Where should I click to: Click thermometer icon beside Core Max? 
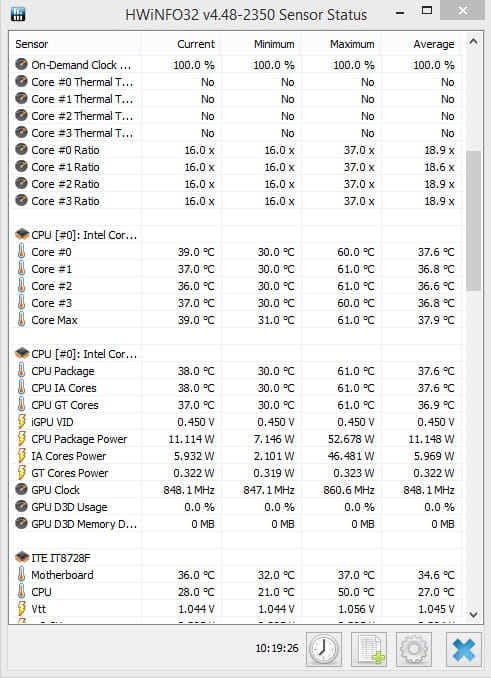[21, 320]
